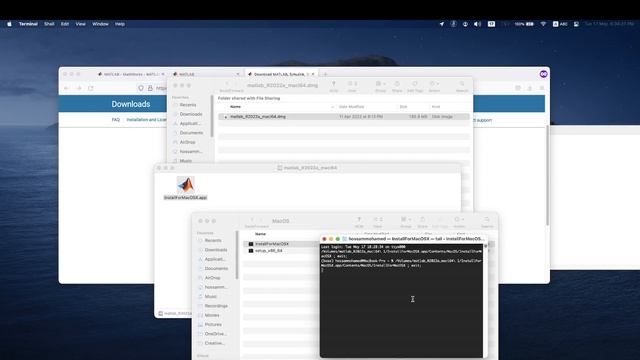The width and height of the screenshot is (640, 360).
Task: Click the browser reload button
Action: 91,88
